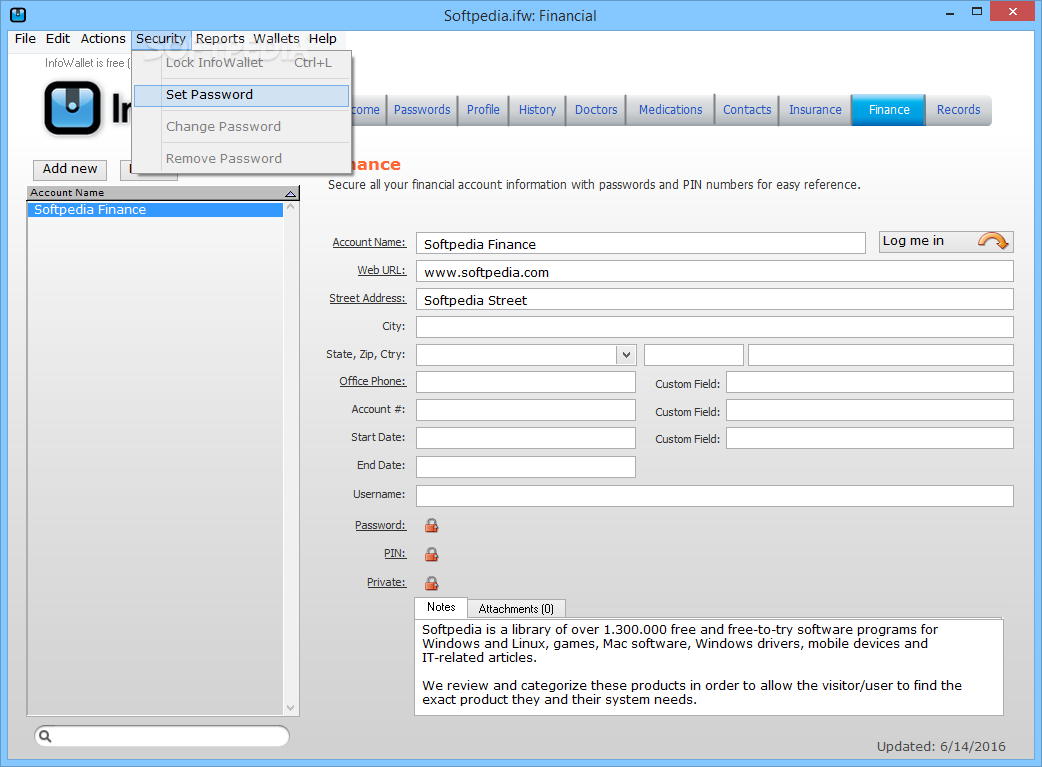The width and height of the screenshot is (1042, 767).
Task: Open the Reports menu
Action: coord(220,39)
